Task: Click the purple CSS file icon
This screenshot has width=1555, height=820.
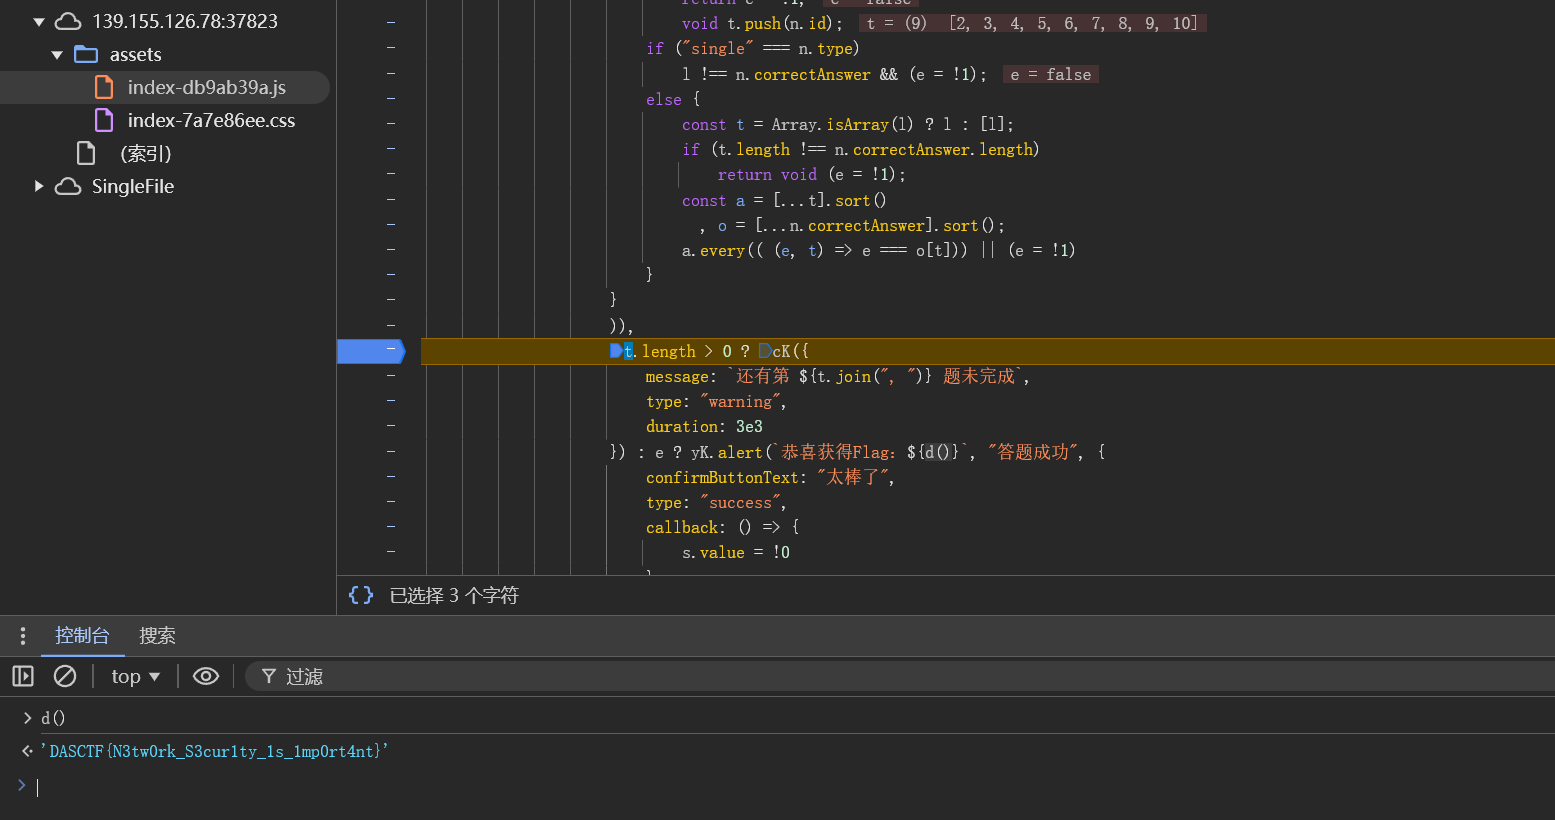Action: pyautogui.click(x=104, y=120)
